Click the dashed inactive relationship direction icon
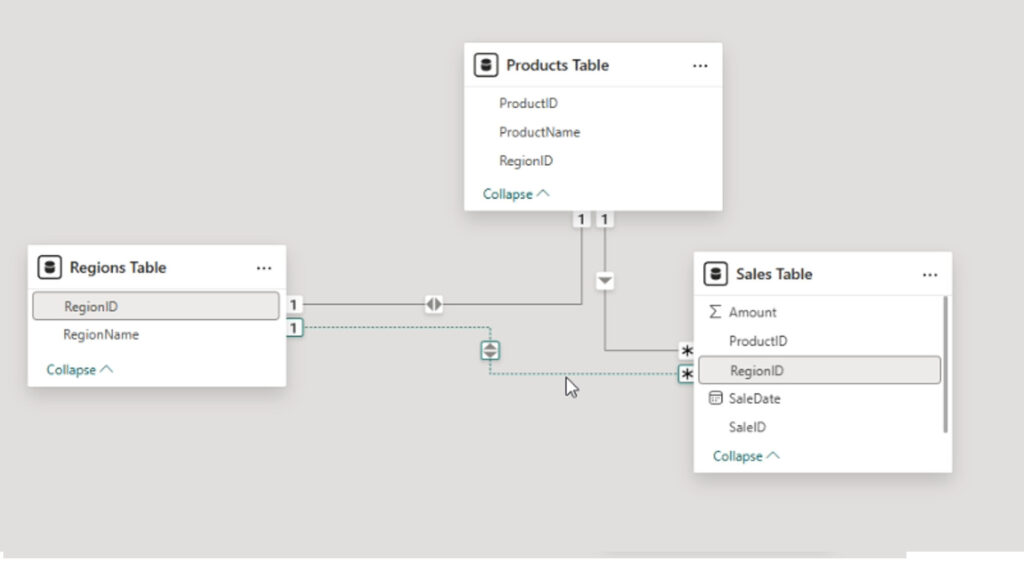The height and width of the screenshot is (563, 1024). 490,350
